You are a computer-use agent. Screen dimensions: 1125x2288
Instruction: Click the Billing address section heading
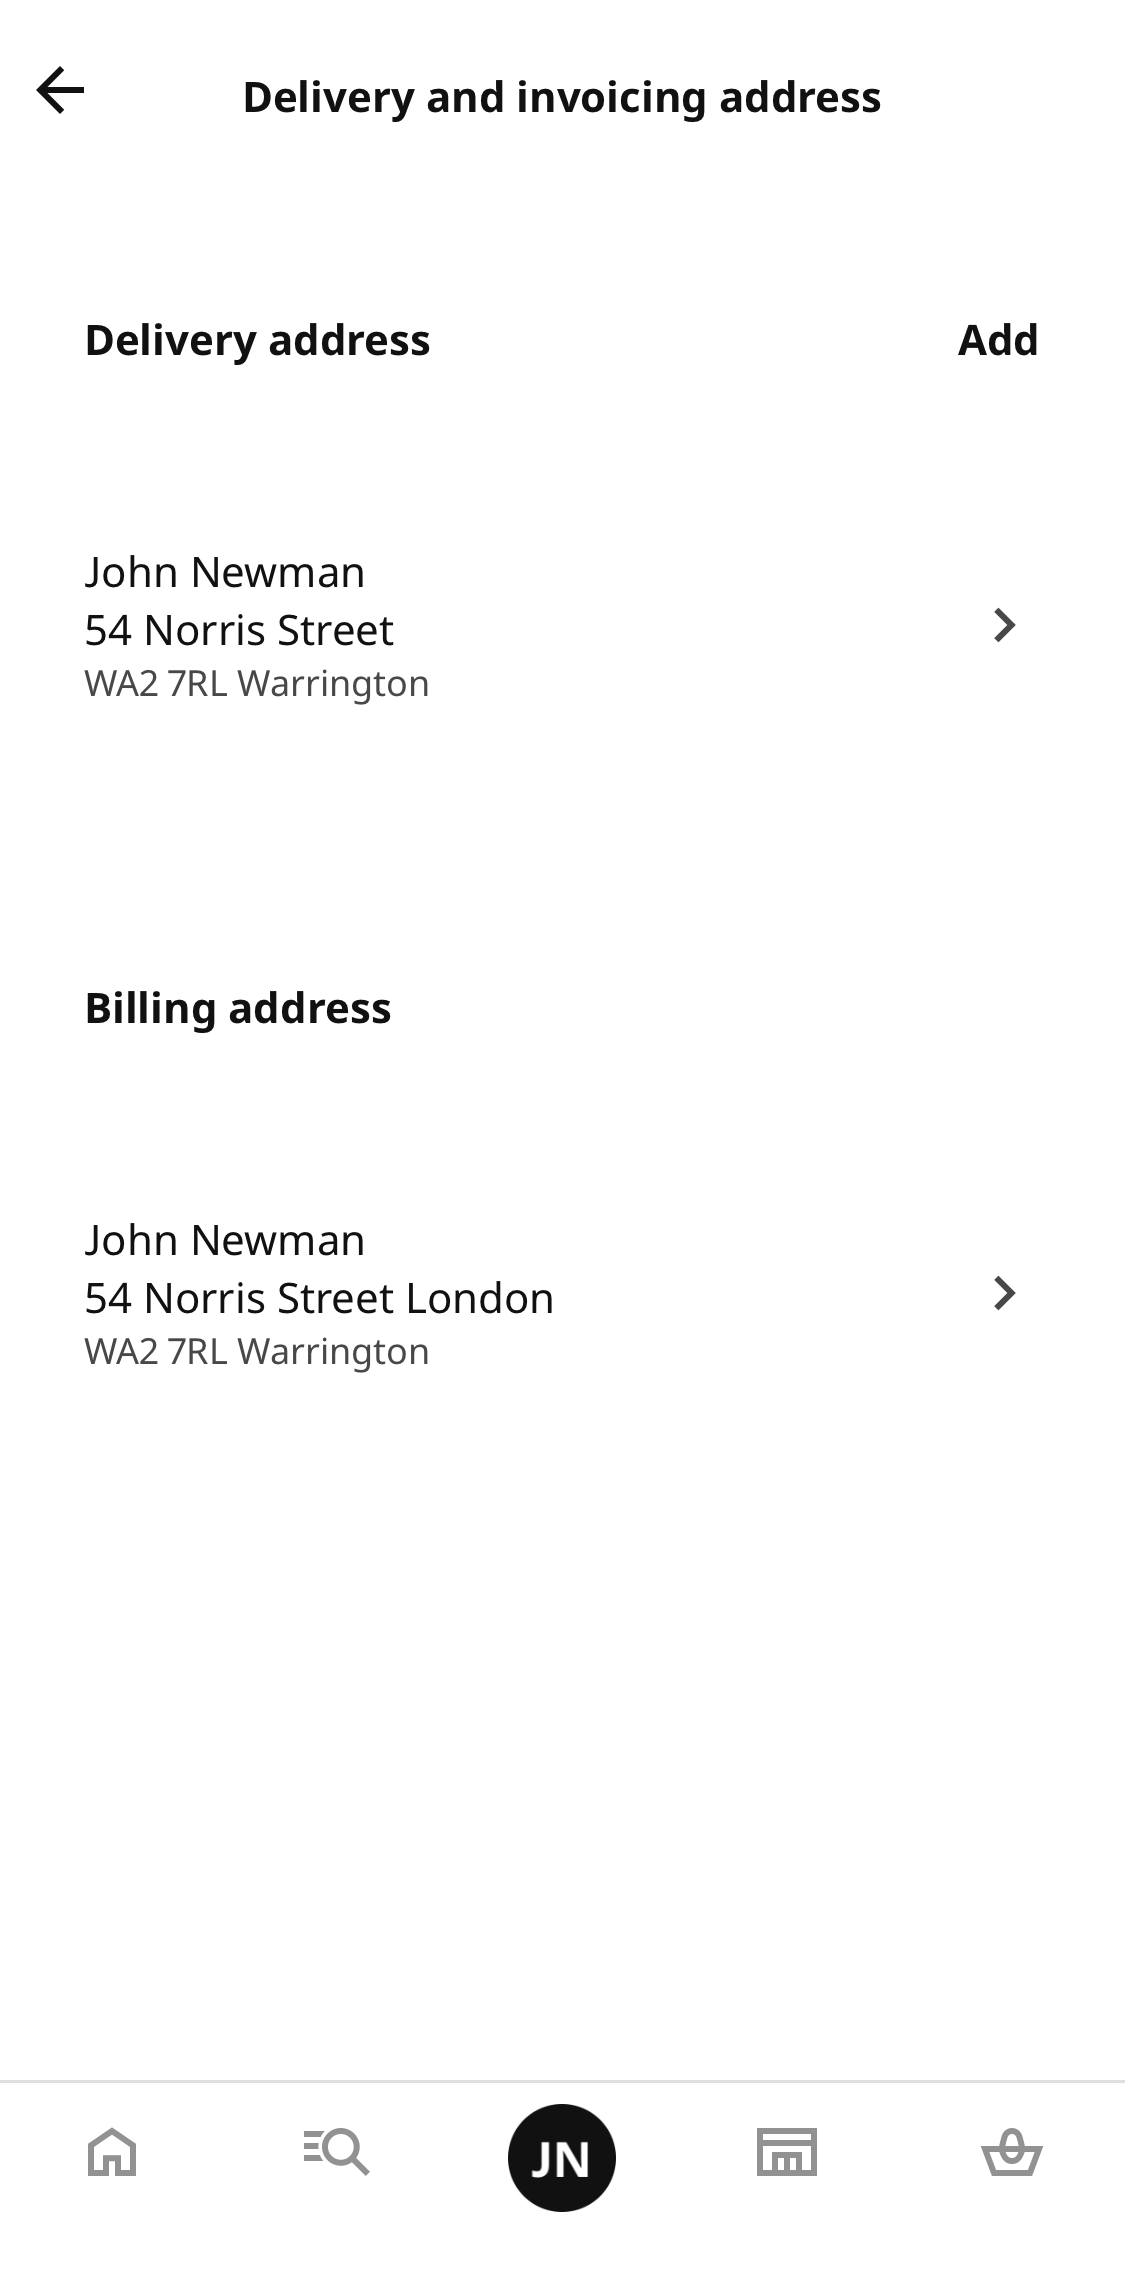[x=238, y=1007]
